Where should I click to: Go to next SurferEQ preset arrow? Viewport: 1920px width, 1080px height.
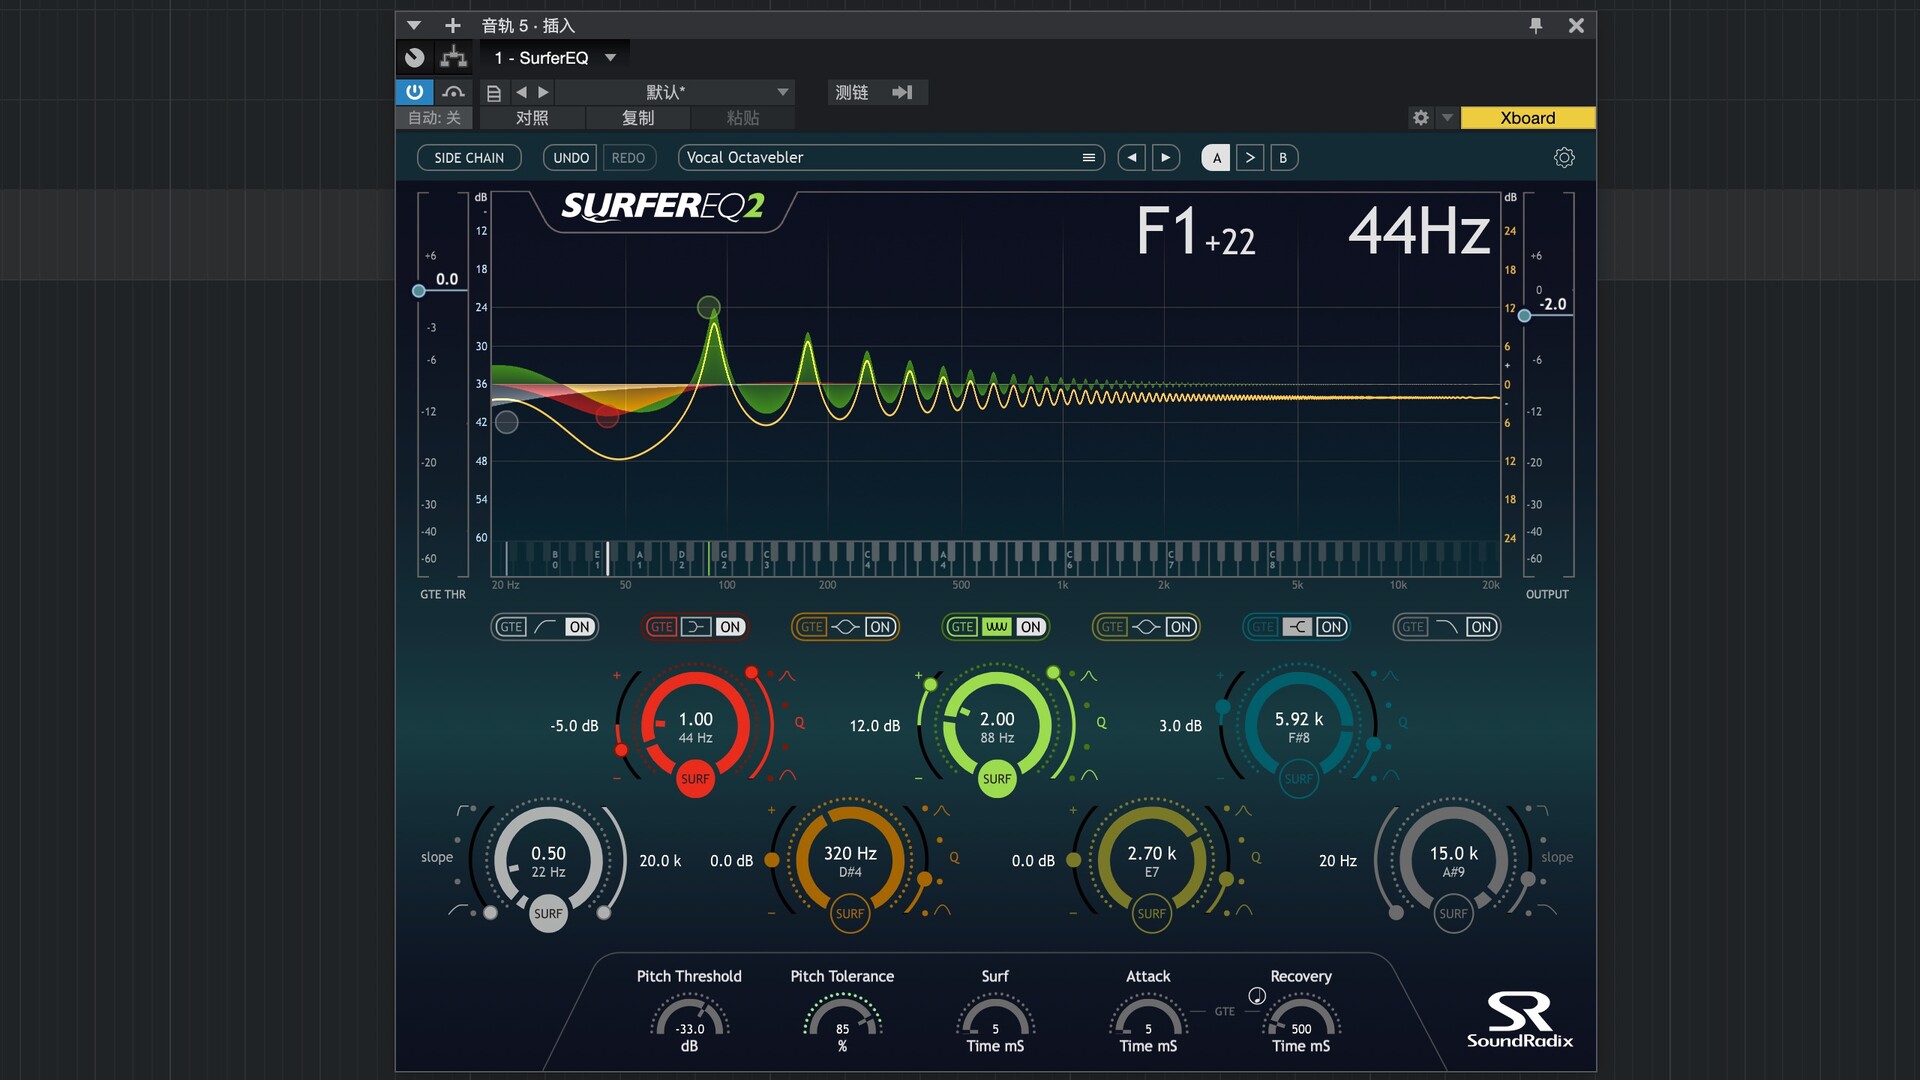pyautogui.click(x=1165, y=157)
